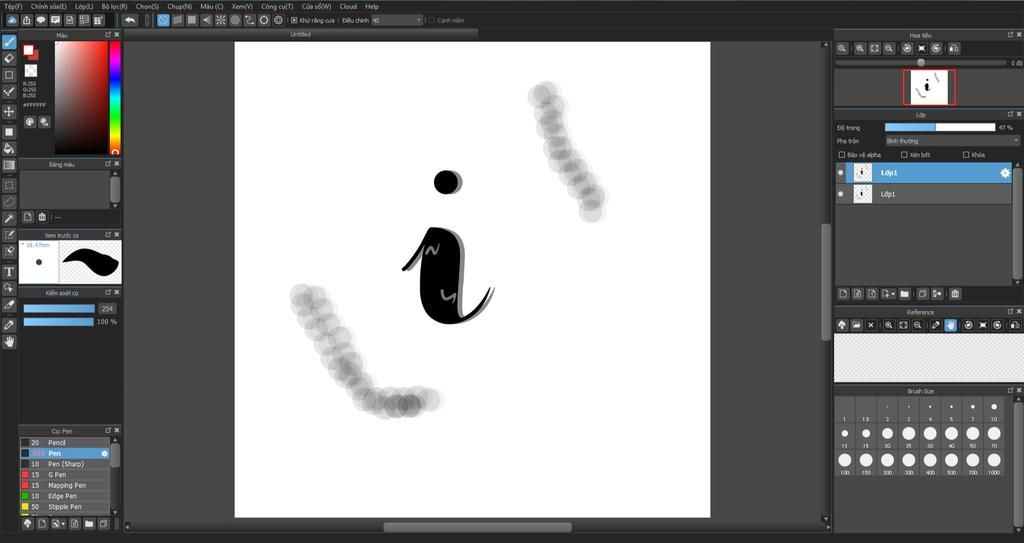Open add-brush dropdown in brush panel bottom
1024x543 pixels.
click(x=58, y=523)
